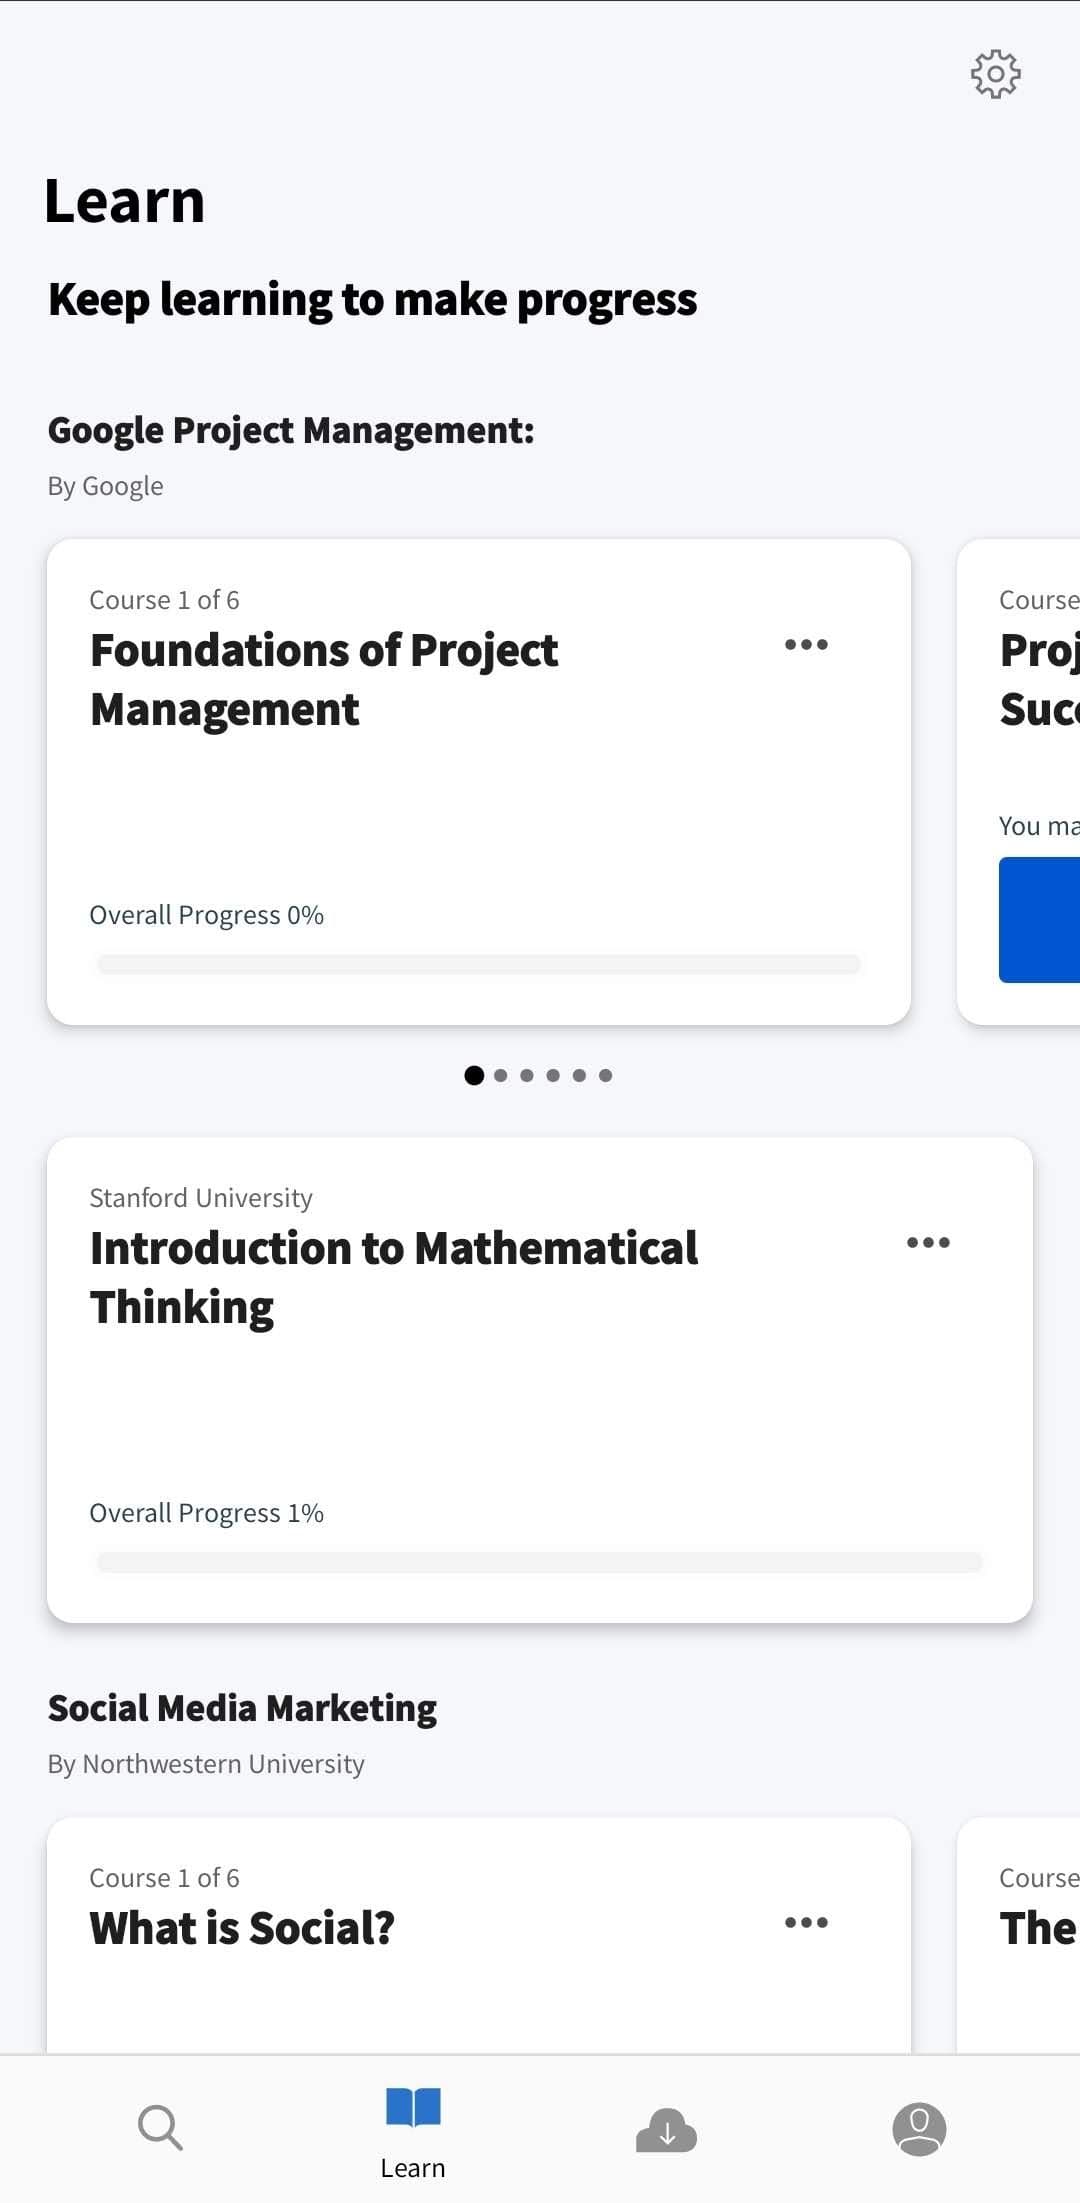Select the second carousel pagination dot
Viewport: 1080px width, 2203px height.
click(x=501, y=1075)
